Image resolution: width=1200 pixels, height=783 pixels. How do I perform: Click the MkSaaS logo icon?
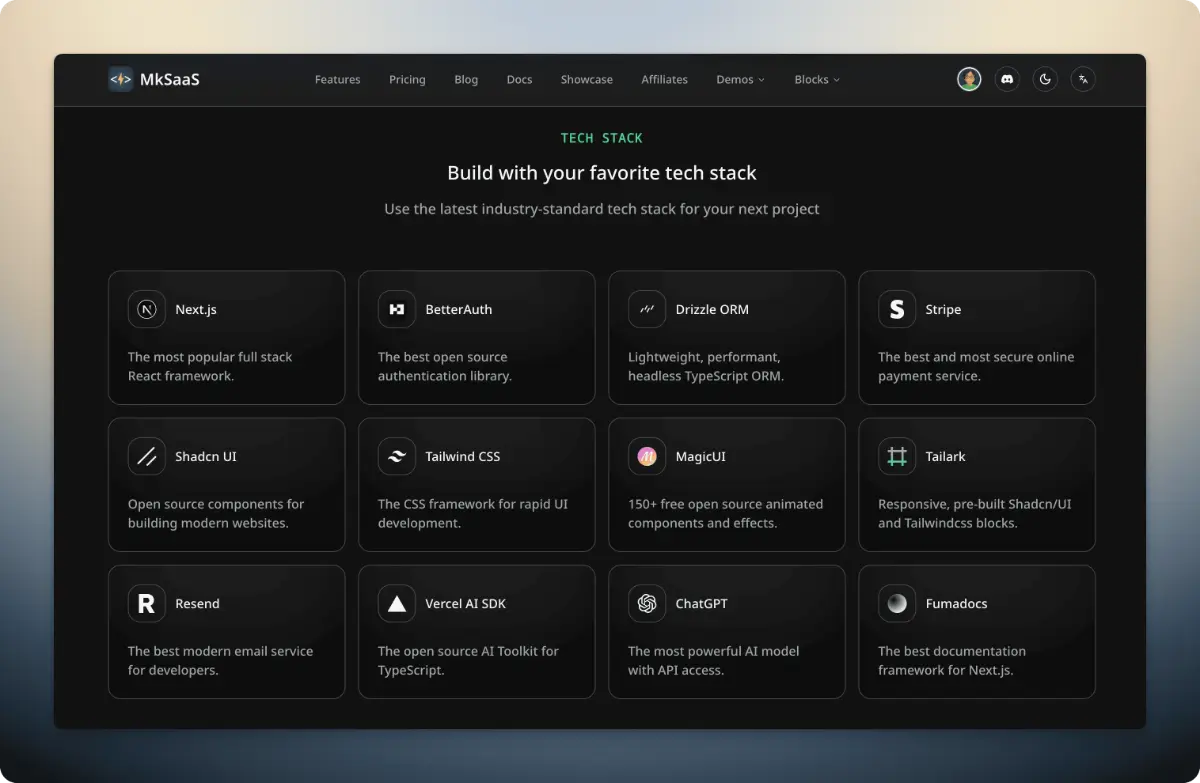click(x=121, y=79)
